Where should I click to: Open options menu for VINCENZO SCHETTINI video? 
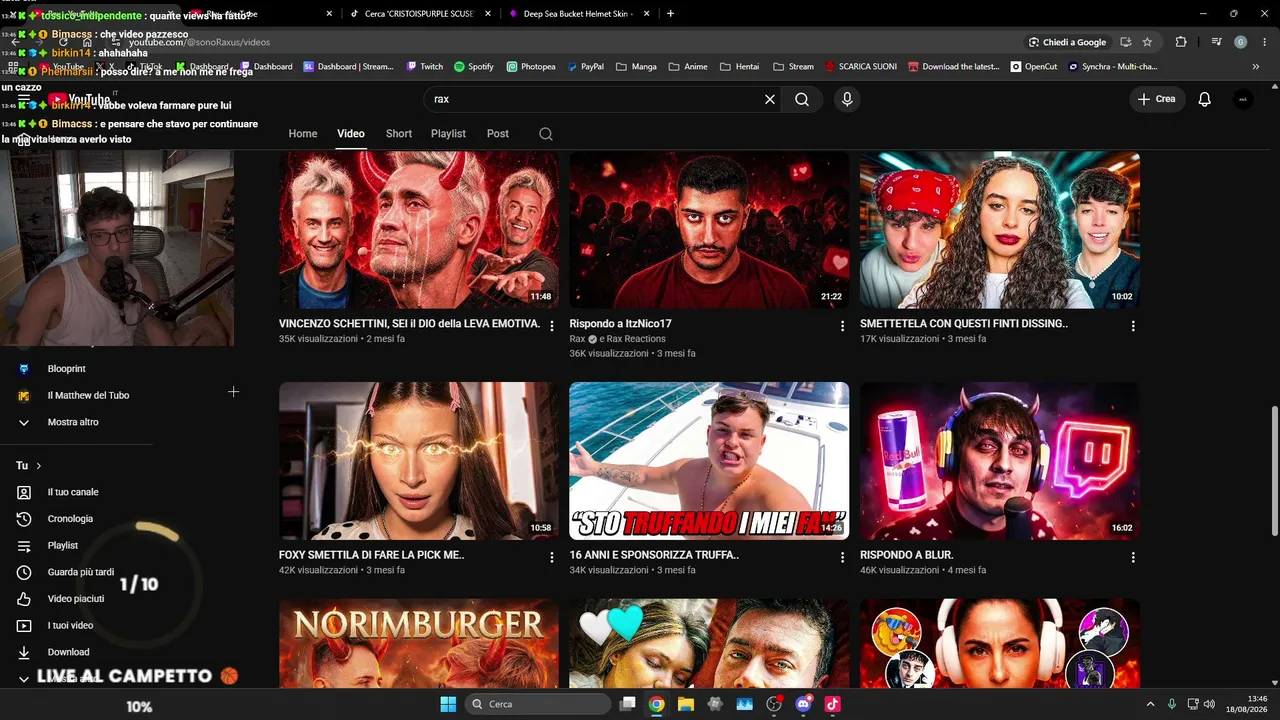(552, 326)
